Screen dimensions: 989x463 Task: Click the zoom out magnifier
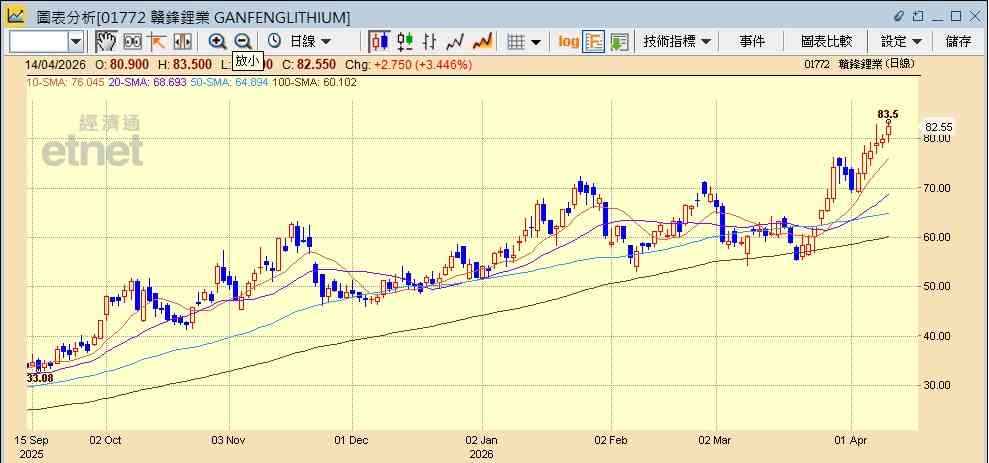tap(243, 42)
